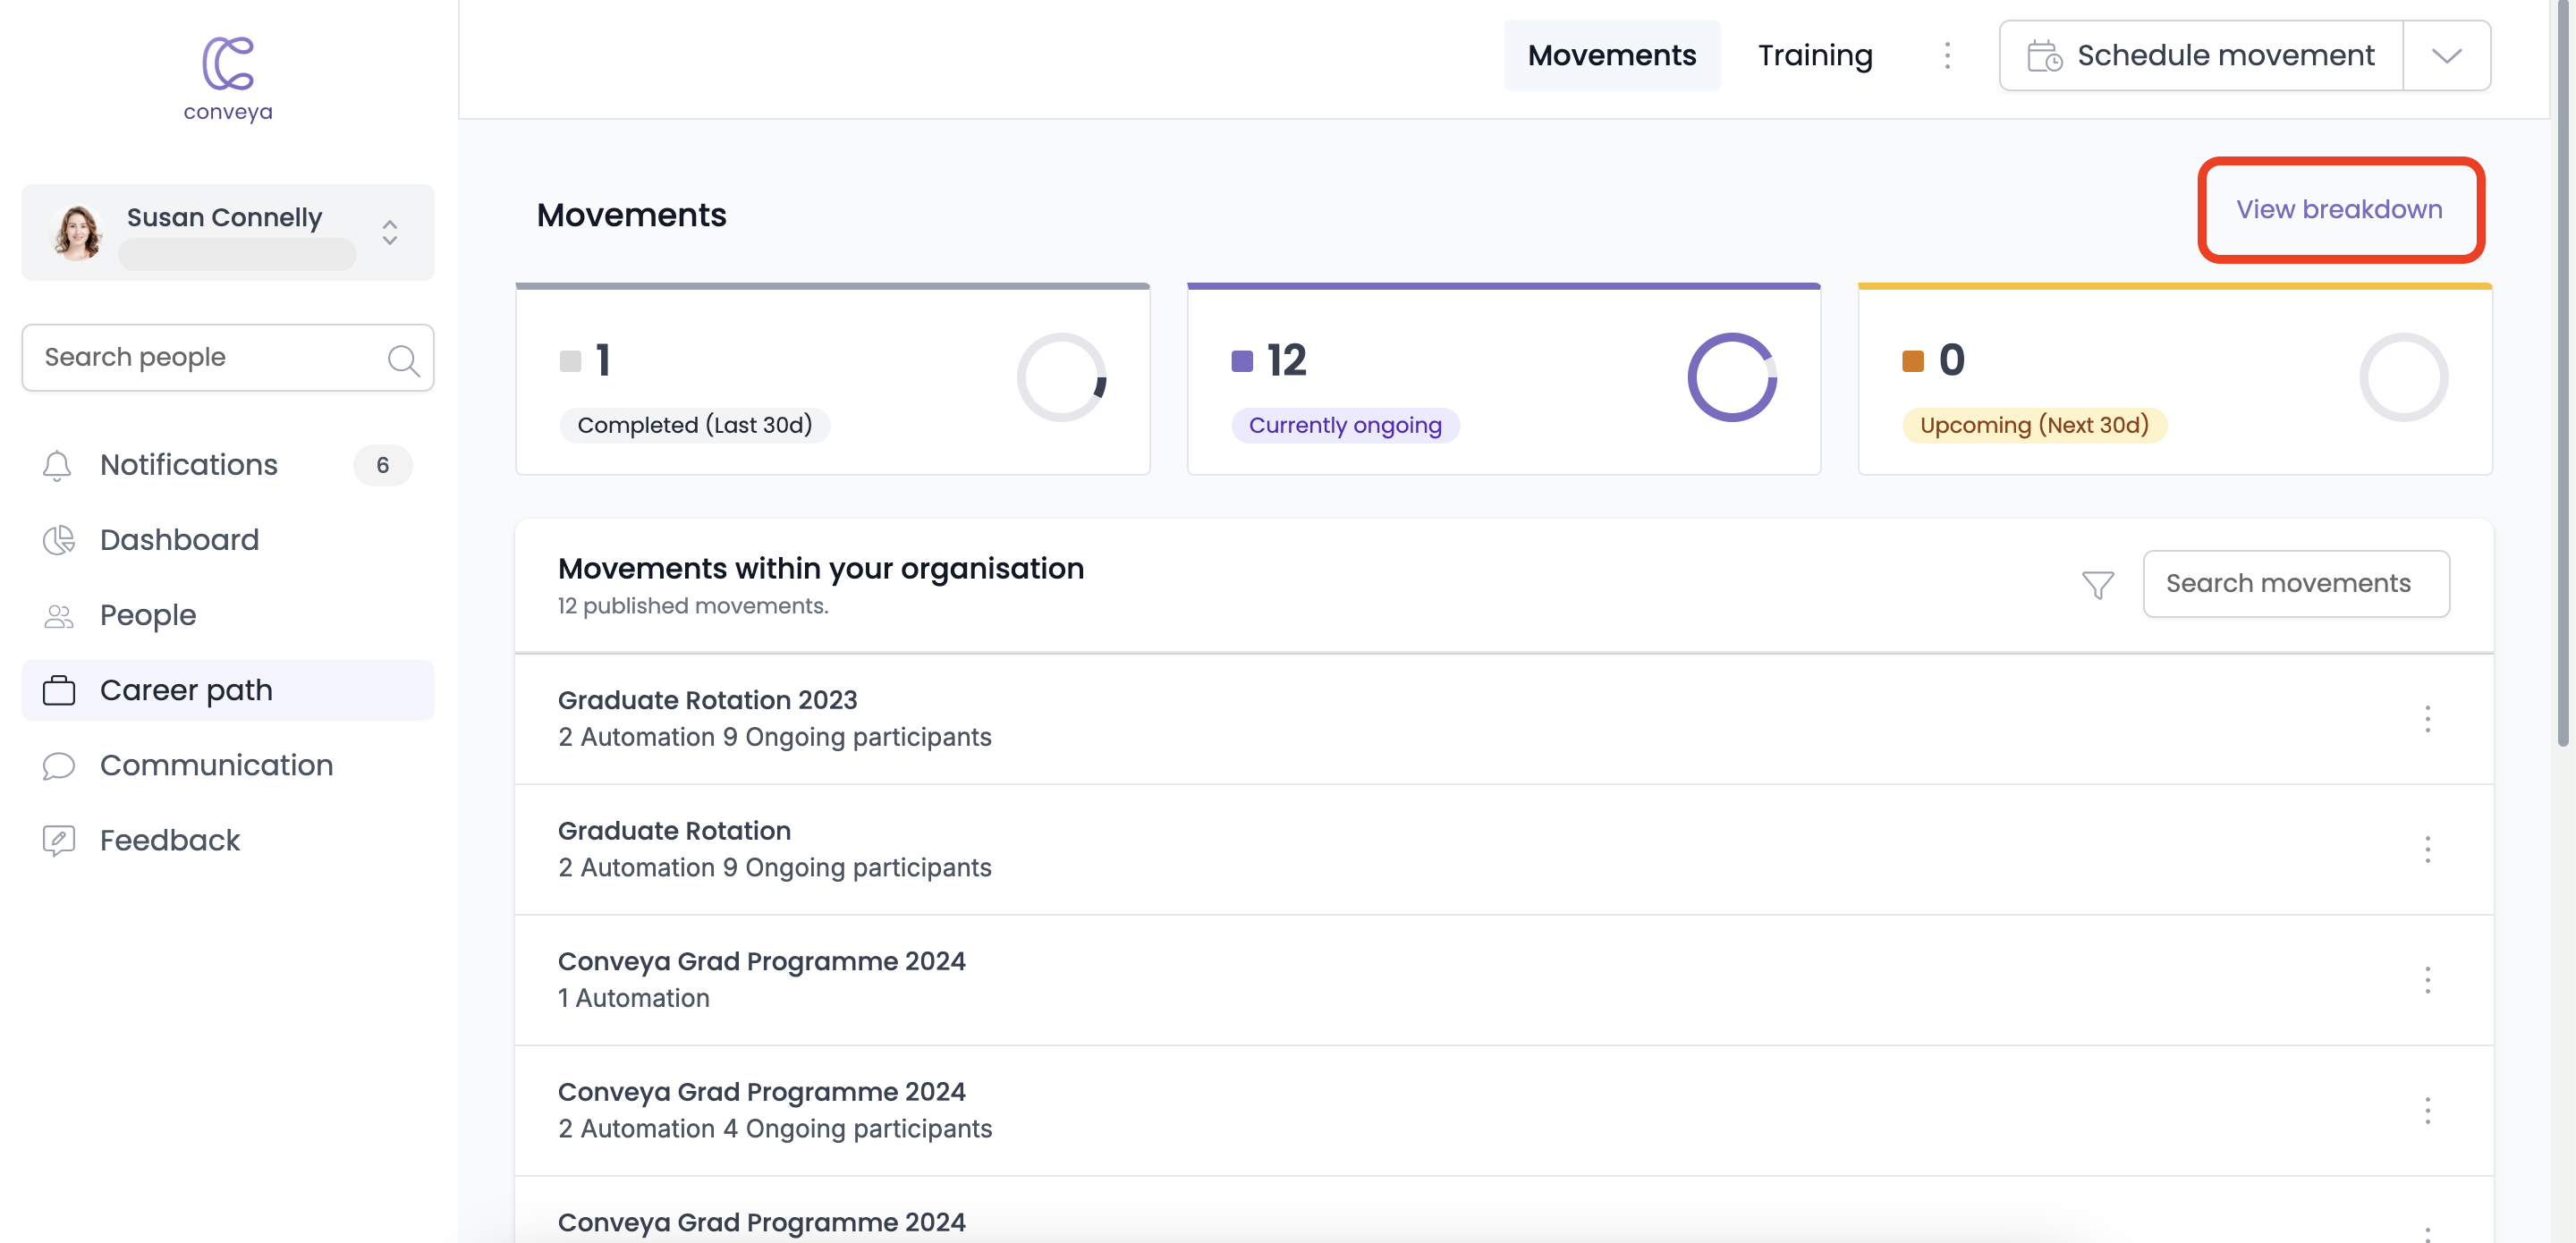Open options for 4 Ongoing participants row

pyautogui.click(x=2427, y=1111)
